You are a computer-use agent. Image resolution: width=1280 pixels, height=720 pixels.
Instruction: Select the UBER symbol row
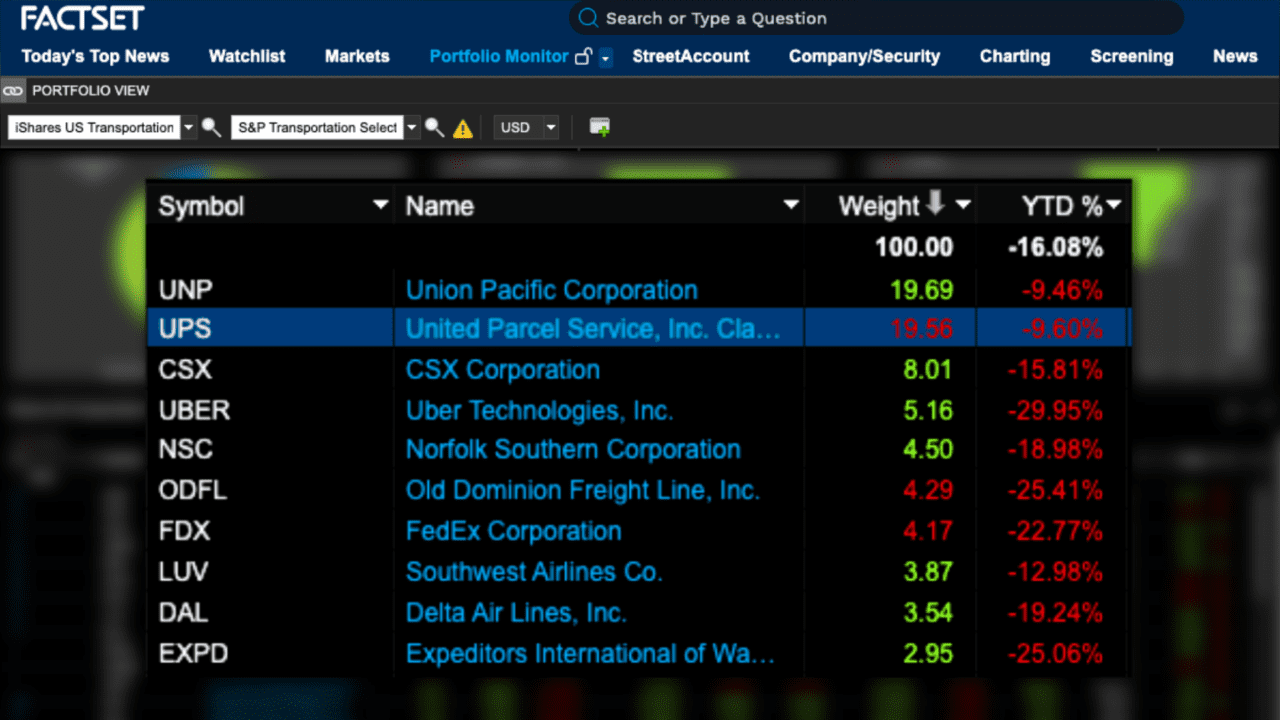coord(194,410)
